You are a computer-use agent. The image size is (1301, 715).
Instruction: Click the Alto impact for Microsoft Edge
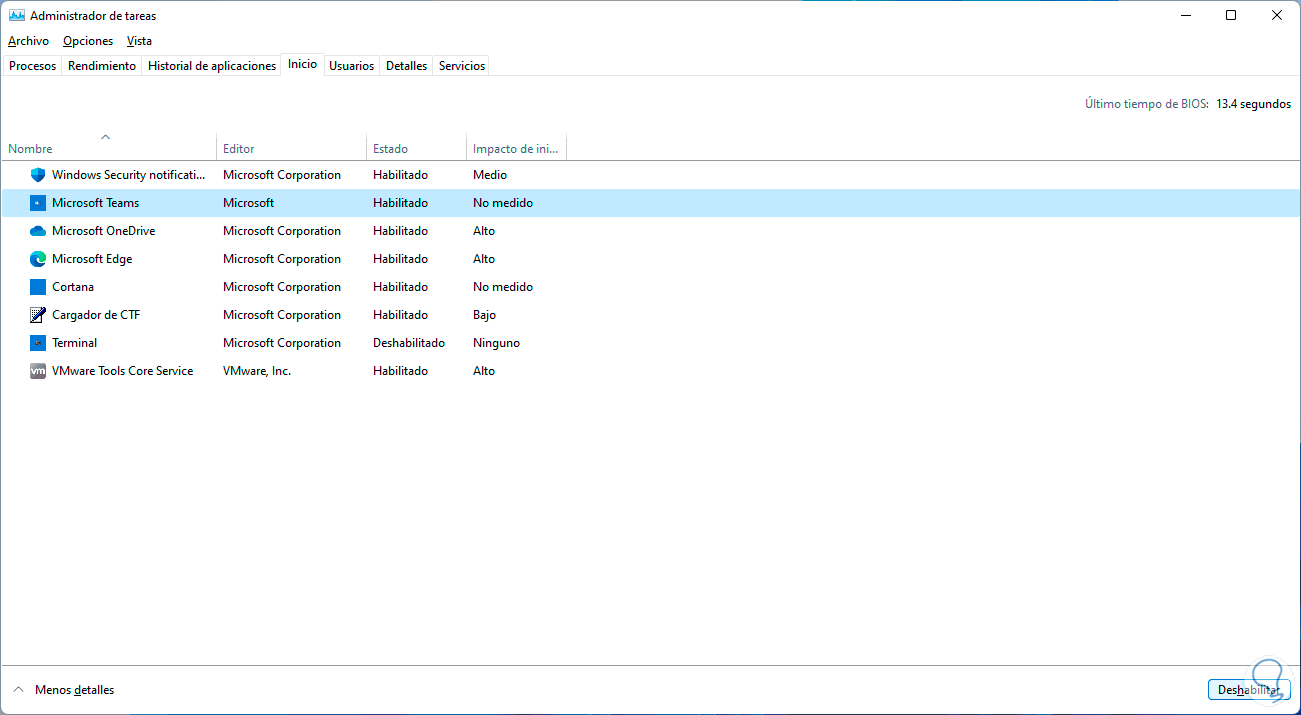coord(484,259)
